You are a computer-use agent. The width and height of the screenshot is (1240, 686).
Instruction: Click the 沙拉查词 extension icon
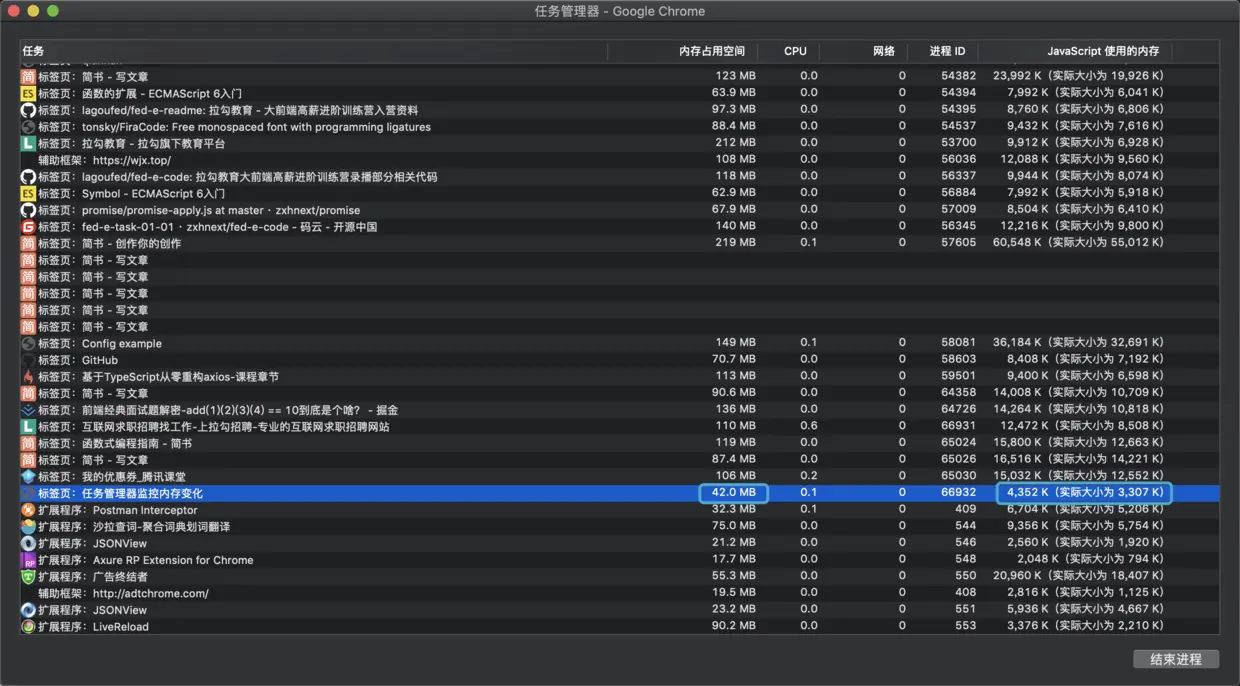coord(28,526)
